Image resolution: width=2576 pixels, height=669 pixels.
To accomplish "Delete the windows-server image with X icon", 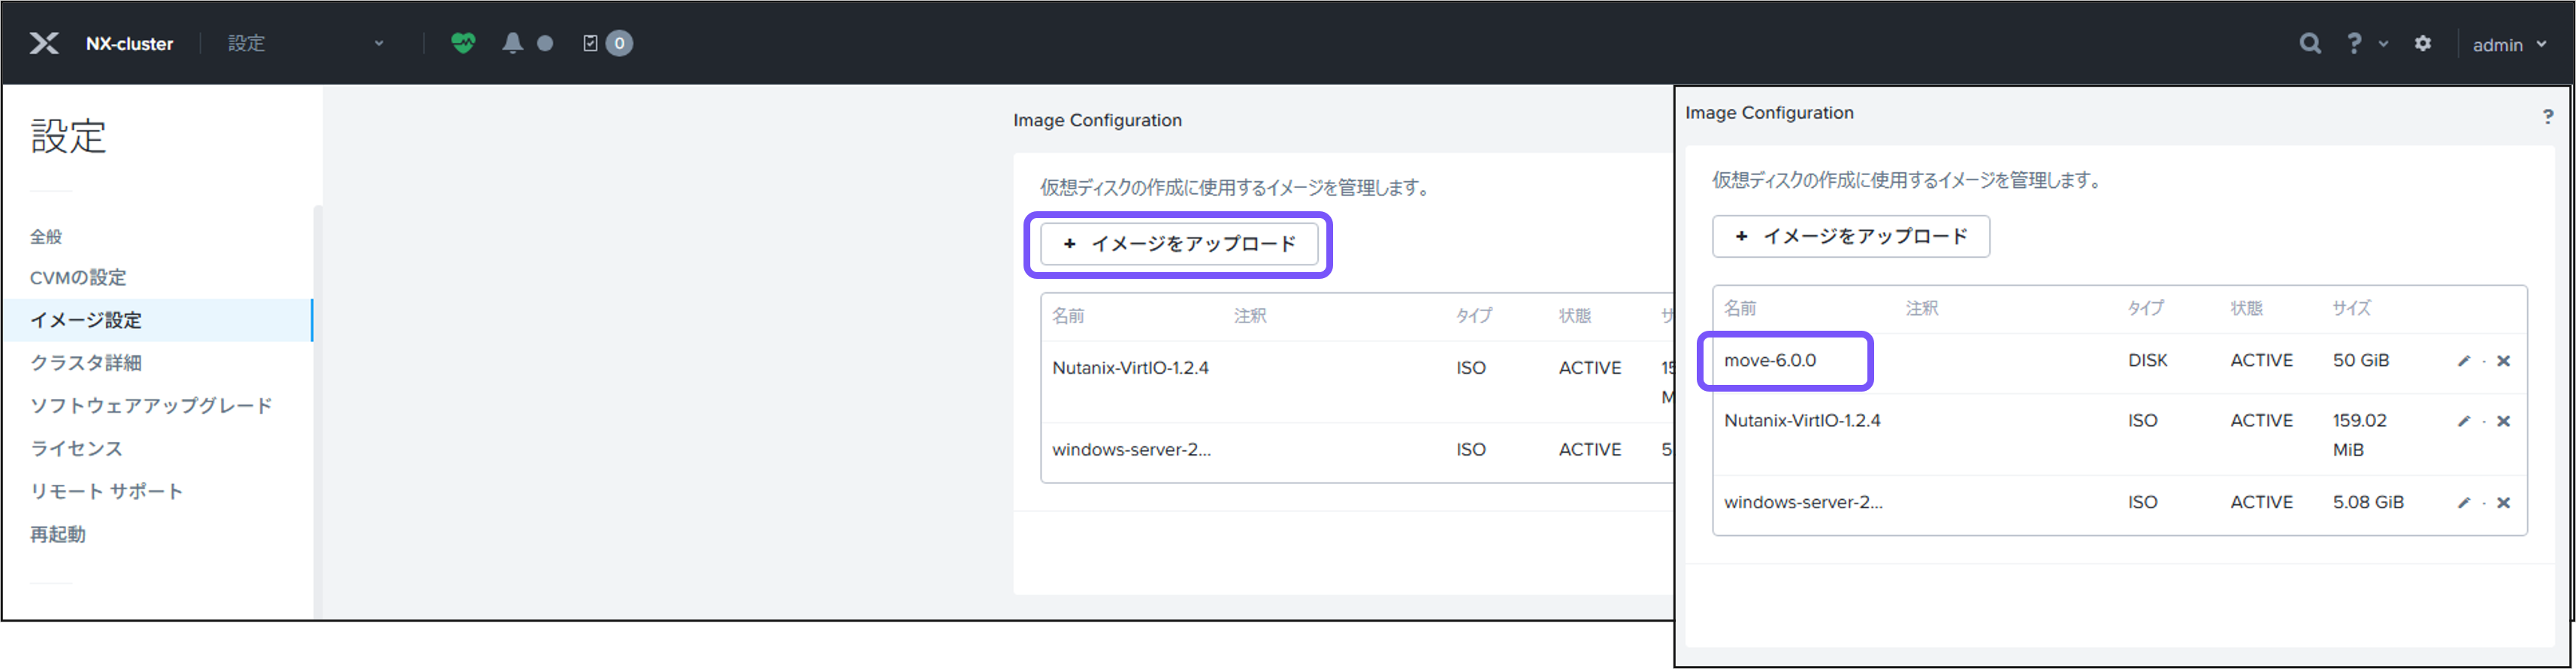I will (2503, 503).
